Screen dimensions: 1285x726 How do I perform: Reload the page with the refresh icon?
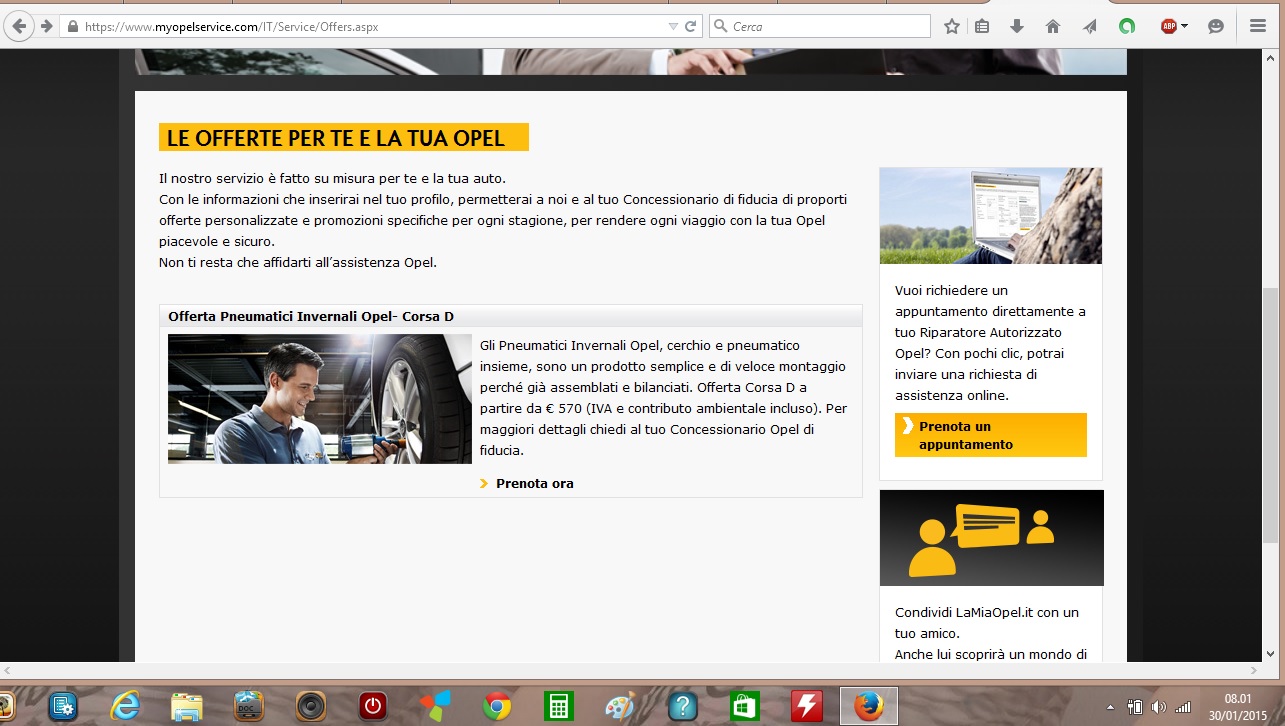click(690, 27)
